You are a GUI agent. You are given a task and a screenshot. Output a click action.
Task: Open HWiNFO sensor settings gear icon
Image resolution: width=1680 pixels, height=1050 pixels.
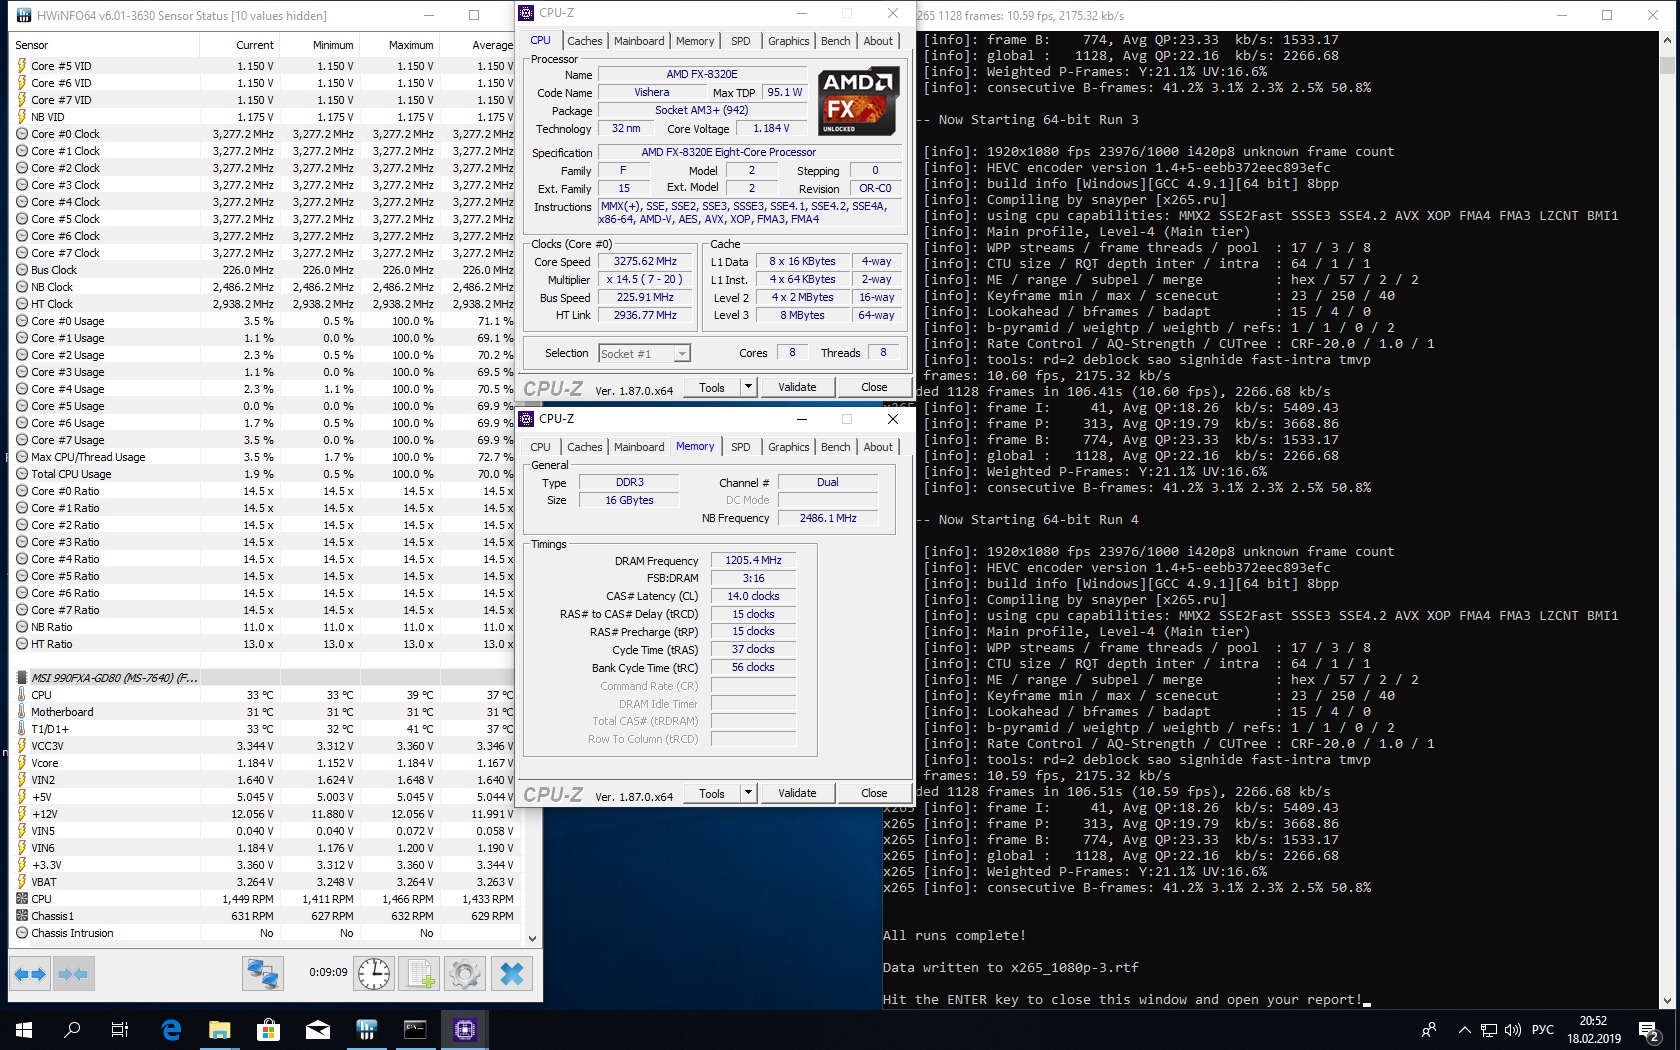coord(465,974)
